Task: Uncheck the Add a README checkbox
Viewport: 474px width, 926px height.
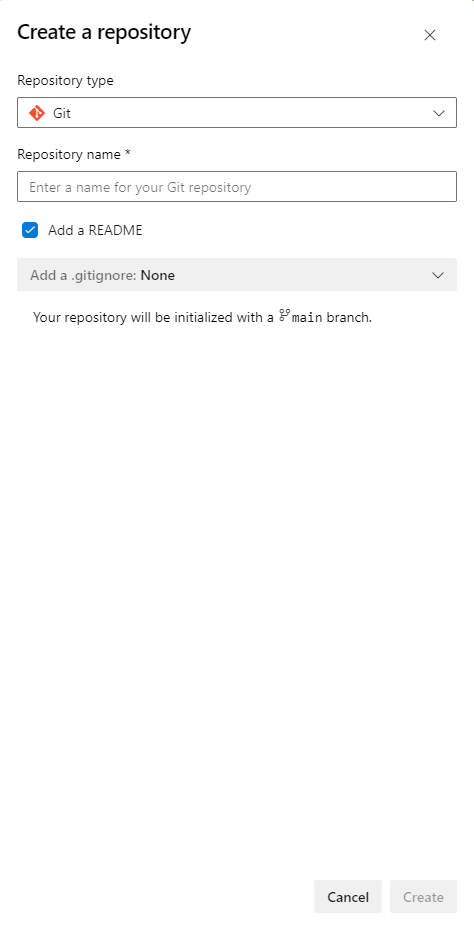Action: tap(30, 230)
